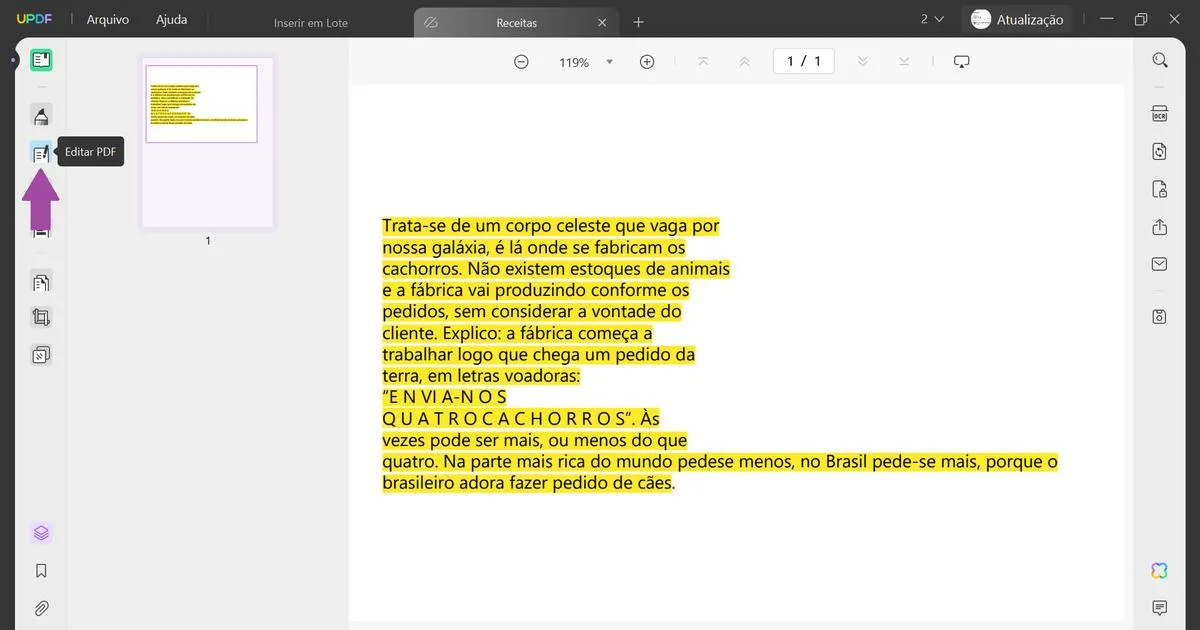Select the Crop pages tool
The image size is (1200, 630).
click(41, 317)
